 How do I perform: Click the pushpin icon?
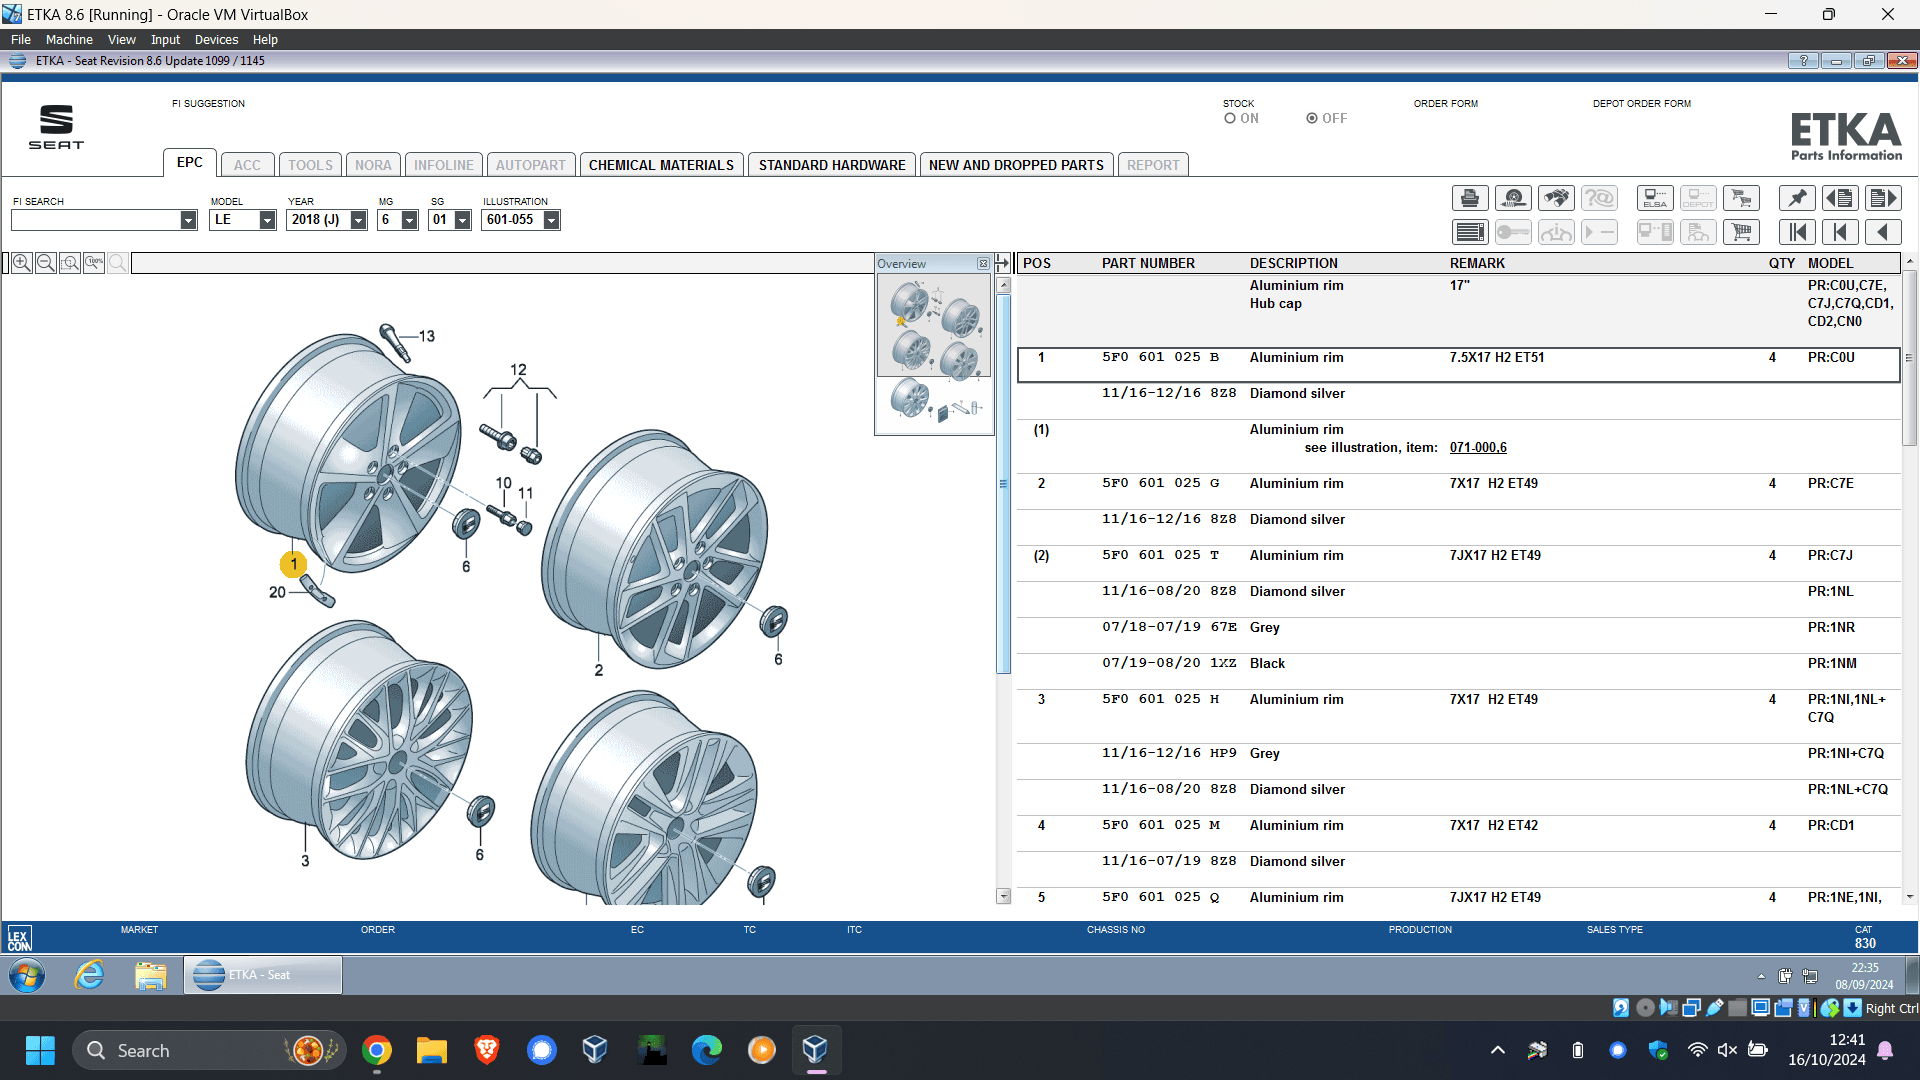click(x=1797, y=199)
